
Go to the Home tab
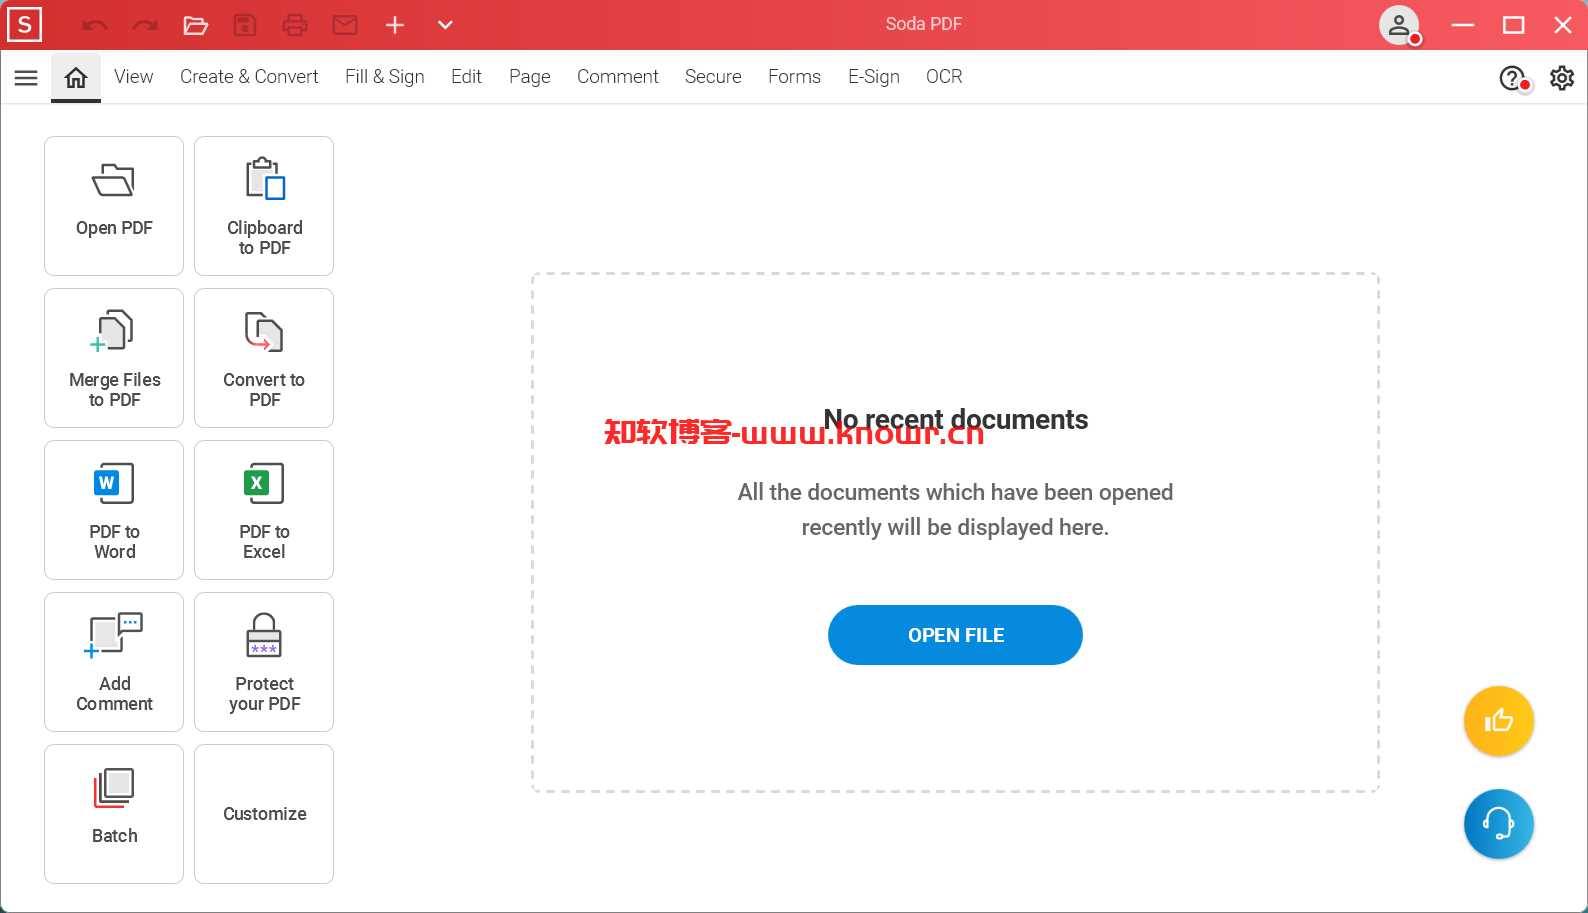click(x=76, y=77)
